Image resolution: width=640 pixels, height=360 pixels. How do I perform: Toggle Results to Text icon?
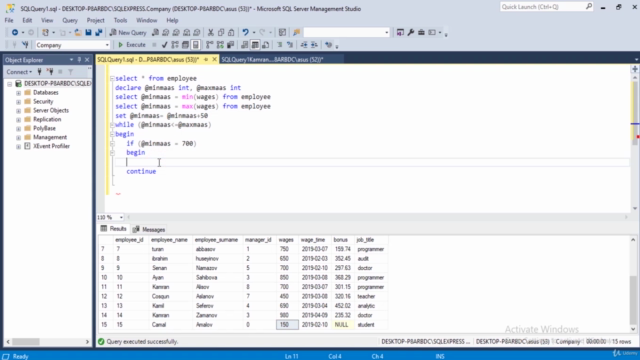[244, 45]
